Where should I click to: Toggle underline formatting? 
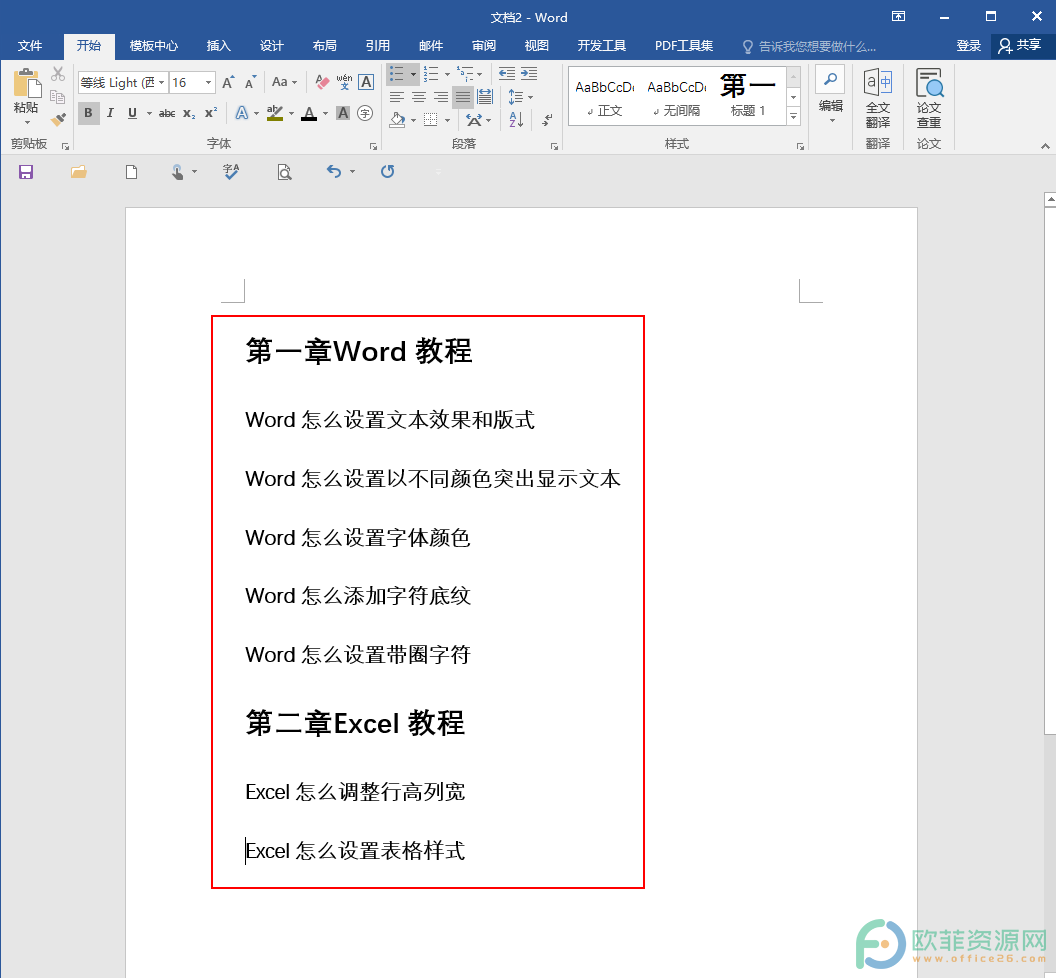(133, 113)
